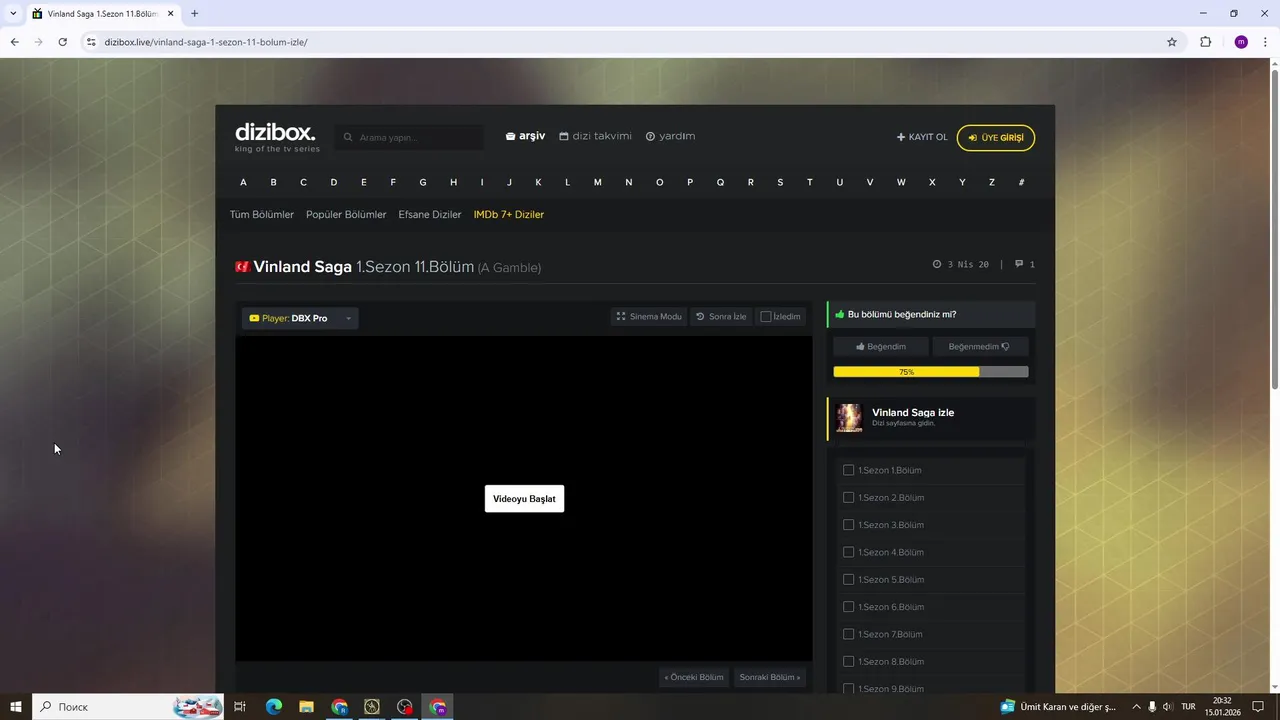Click the Vinland Saga title link

click(302, 267)
